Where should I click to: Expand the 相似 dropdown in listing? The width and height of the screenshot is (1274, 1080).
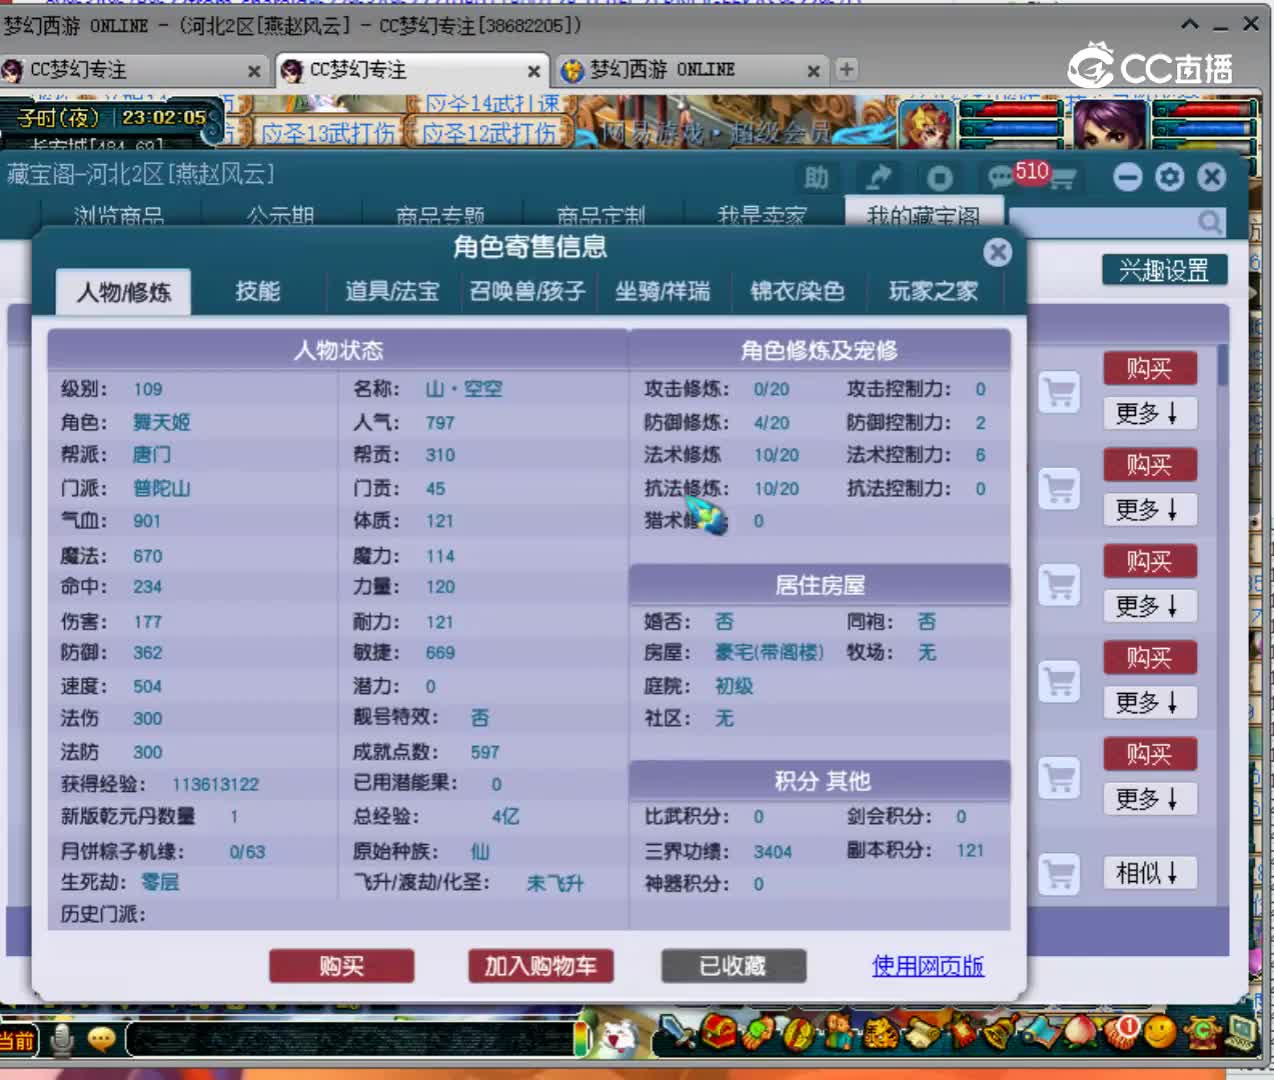coord(1149,873)
